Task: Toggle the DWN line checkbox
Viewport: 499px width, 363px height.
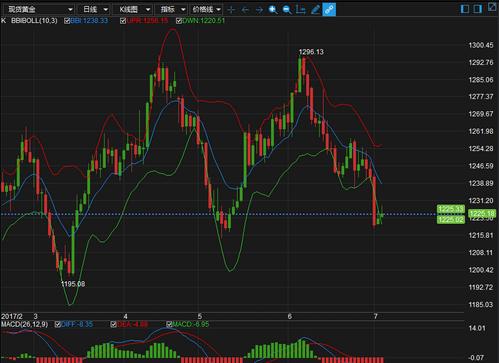Action: click(179, 21)
